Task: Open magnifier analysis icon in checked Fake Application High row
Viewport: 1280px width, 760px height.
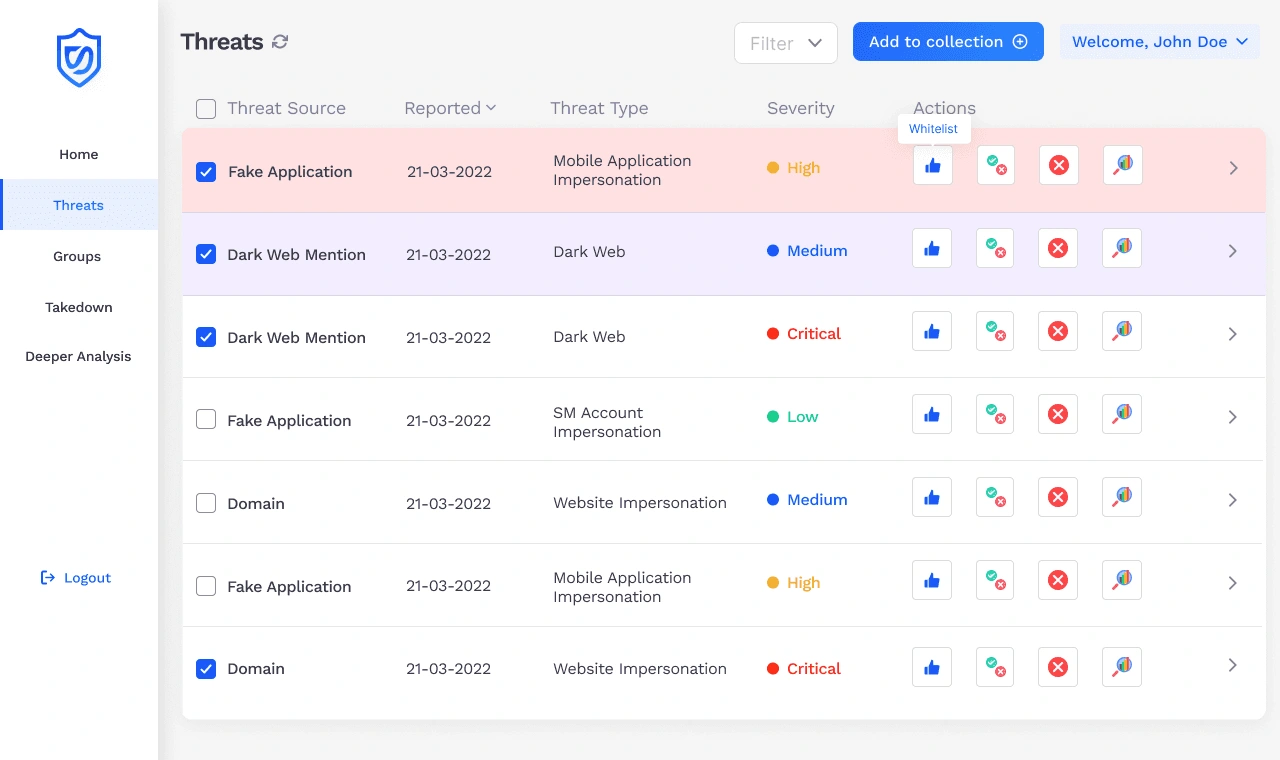Action: 1123,166
